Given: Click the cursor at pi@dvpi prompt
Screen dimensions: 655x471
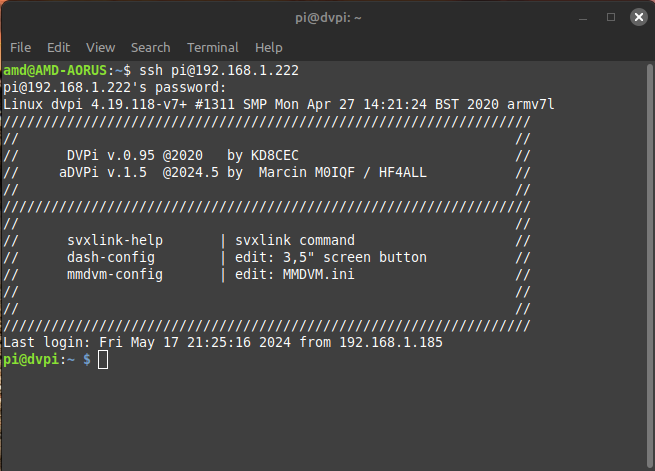Looking at the screenshot, I should click(103, 360).
